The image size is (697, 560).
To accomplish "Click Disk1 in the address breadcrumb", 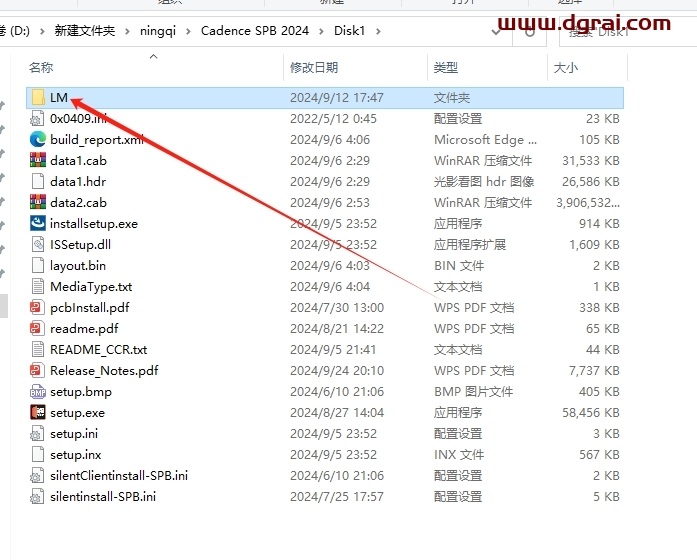I will pos(349,31).
